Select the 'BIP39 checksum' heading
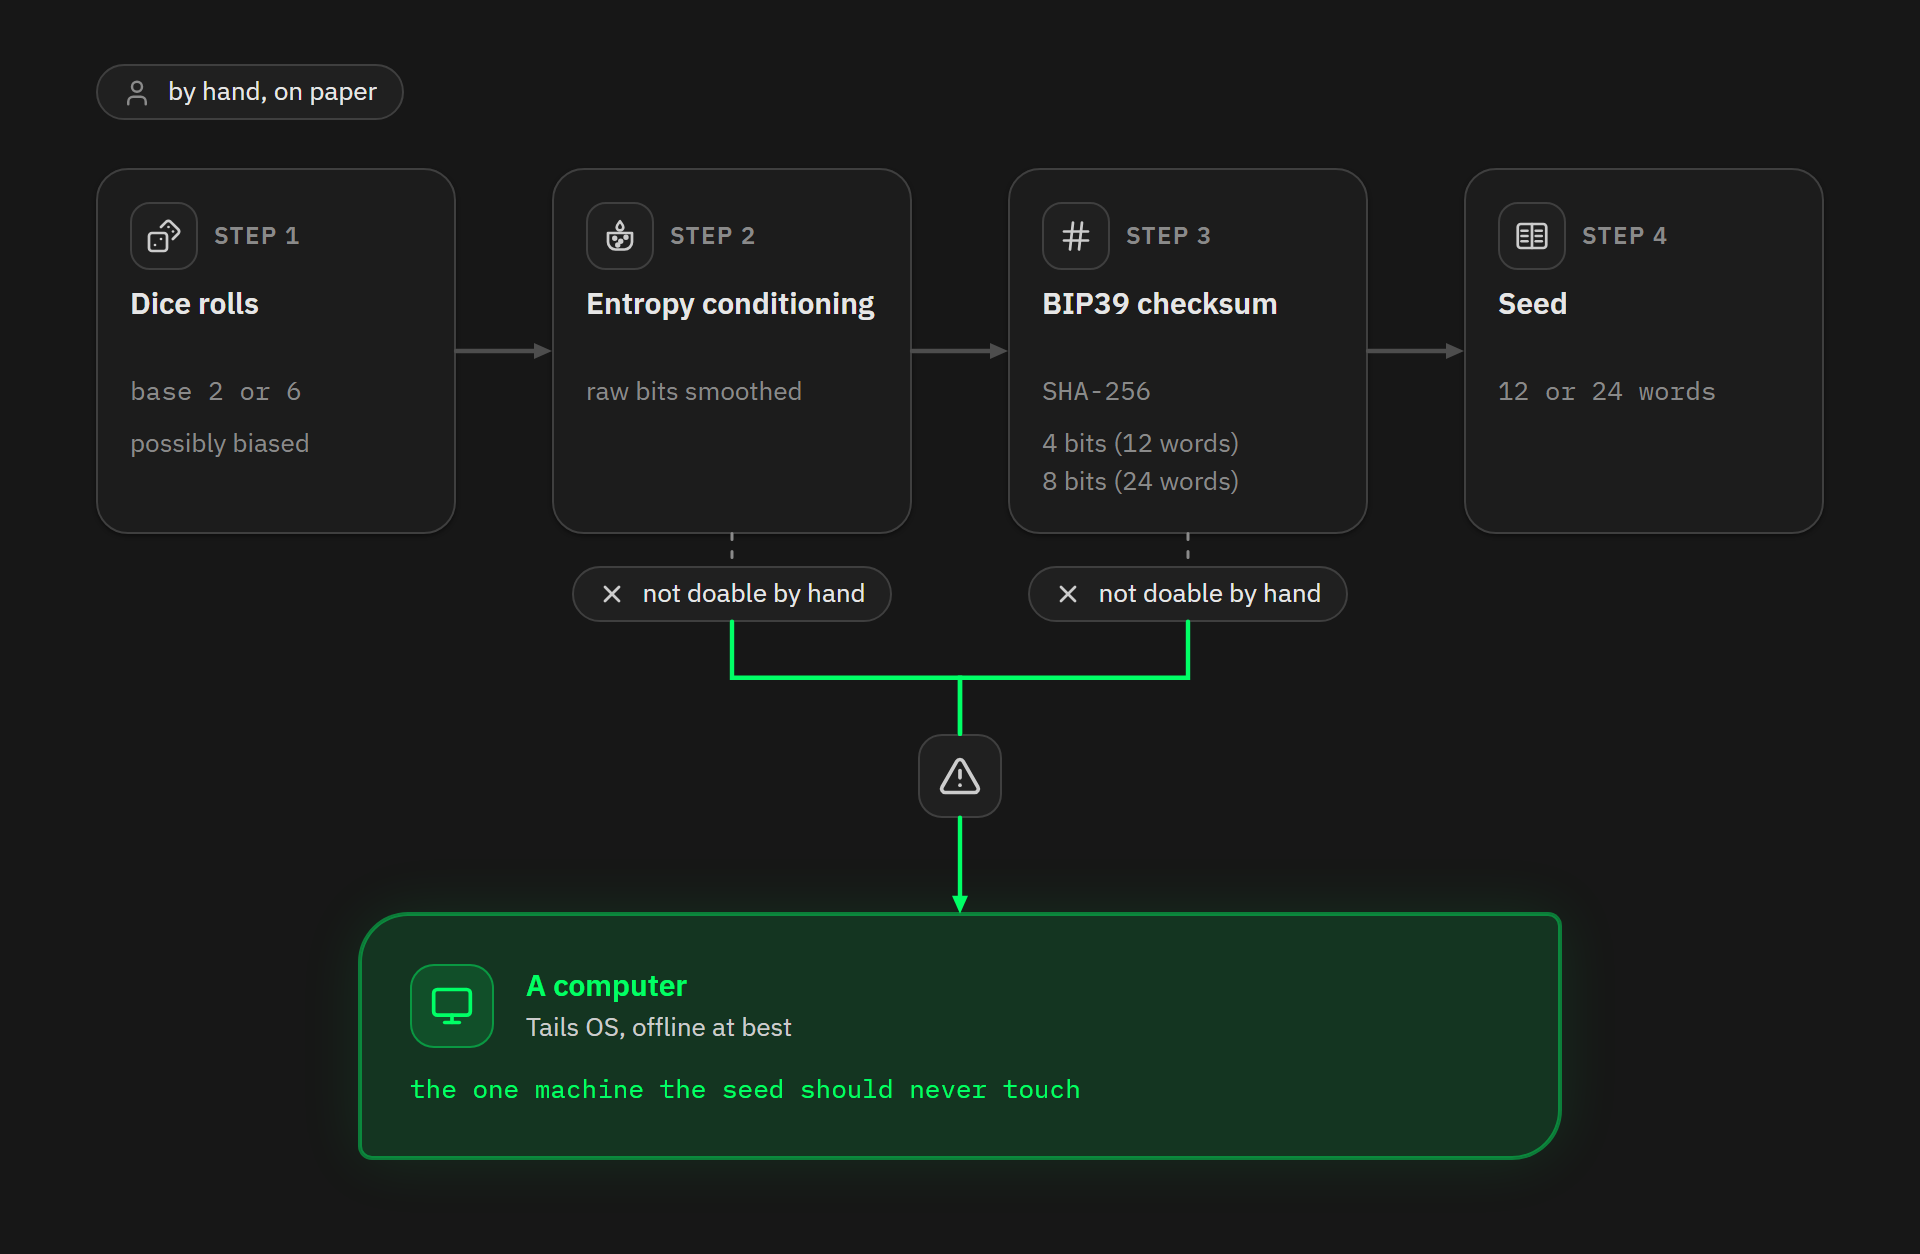Screen dimensions: 1920x1254 pyautogui.click(x=1160, y=304)
